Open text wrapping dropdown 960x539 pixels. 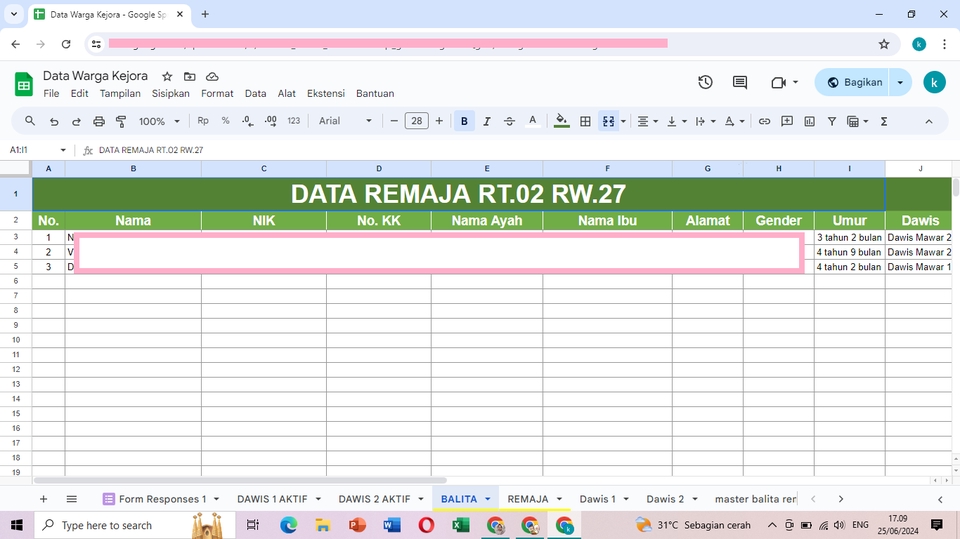click(705, 121)
